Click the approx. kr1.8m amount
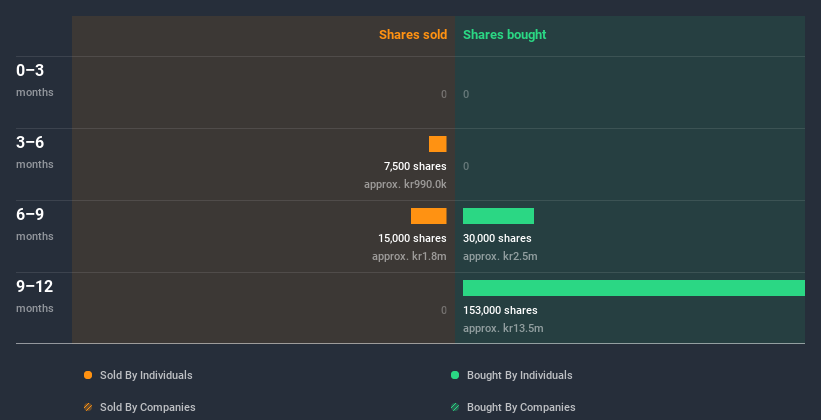Viewport: 821px width, 420px height. click(409, 257)
